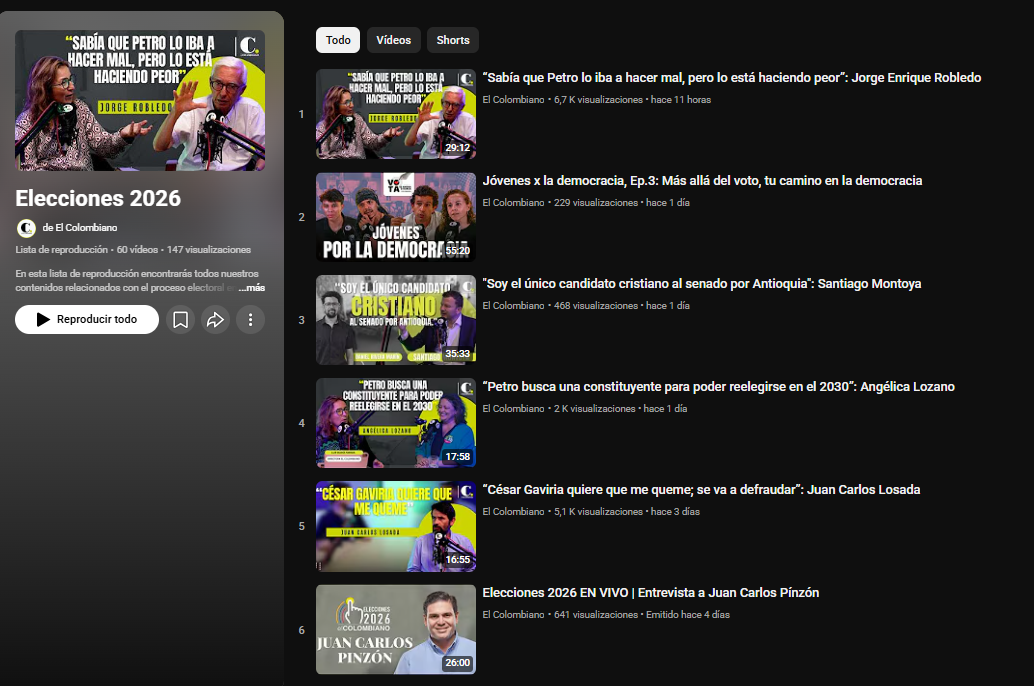The width and height of the screenshot is (1034, 686).
Task: Click the playlist cover thumbnail
Action: 140,100
